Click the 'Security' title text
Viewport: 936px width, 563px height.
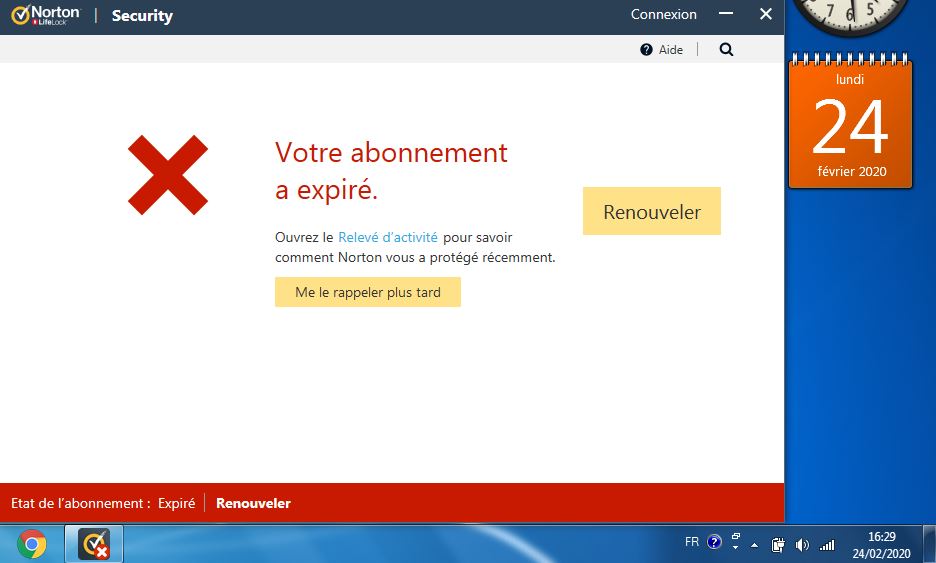point(142,16)
